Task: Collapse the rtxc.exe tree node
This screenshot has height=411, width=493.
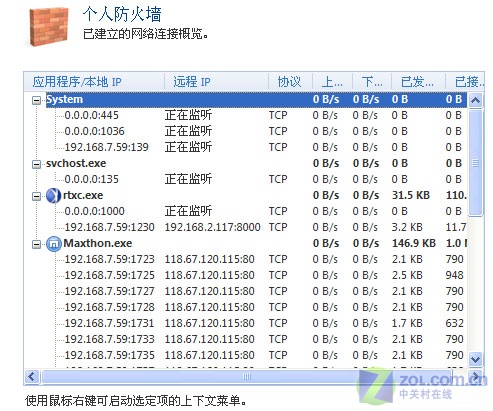Action: point(36,196)
